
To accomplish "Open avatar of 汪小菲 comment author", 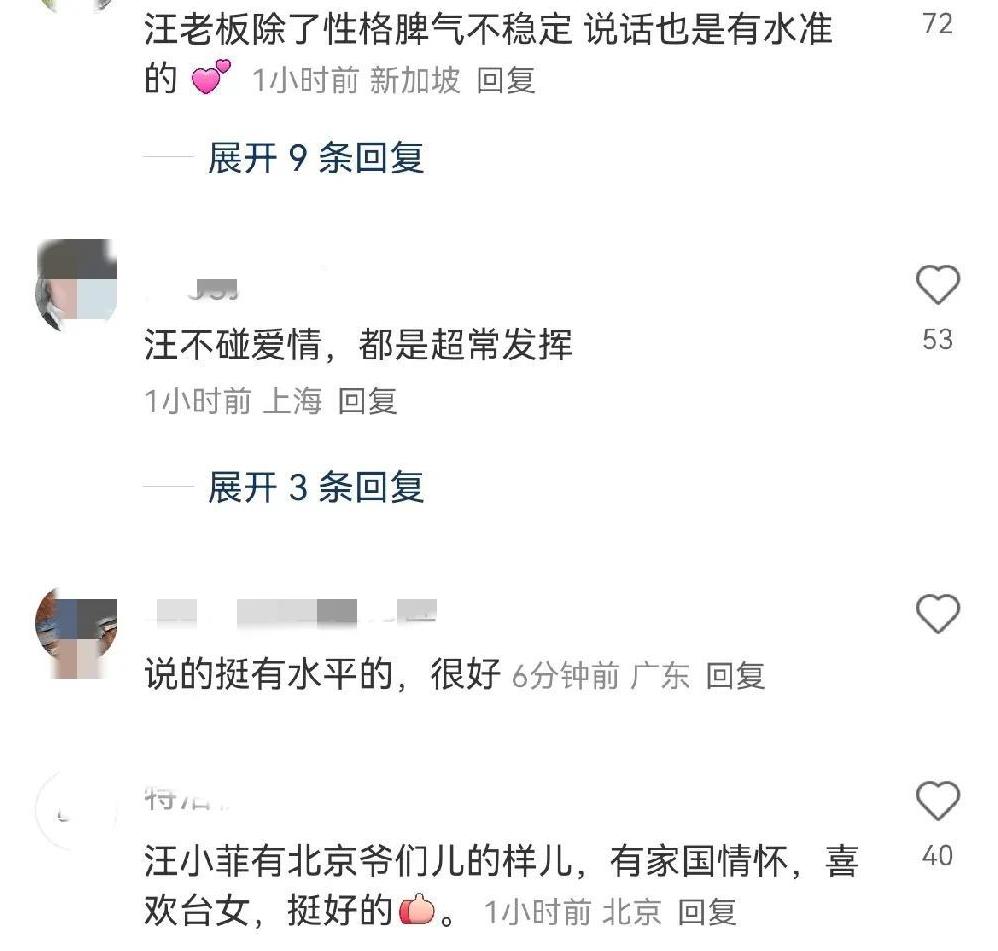I will [76, 810].
